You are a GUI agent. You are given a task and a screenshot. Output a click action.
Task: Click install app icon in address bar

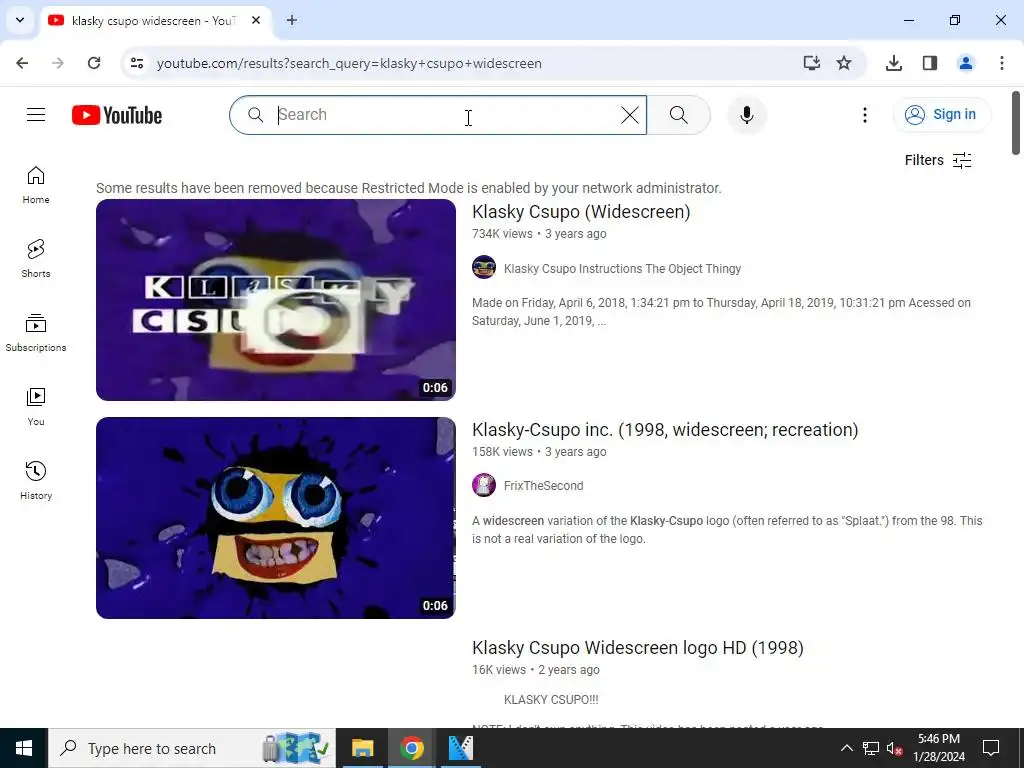click(x=811, y=63)
